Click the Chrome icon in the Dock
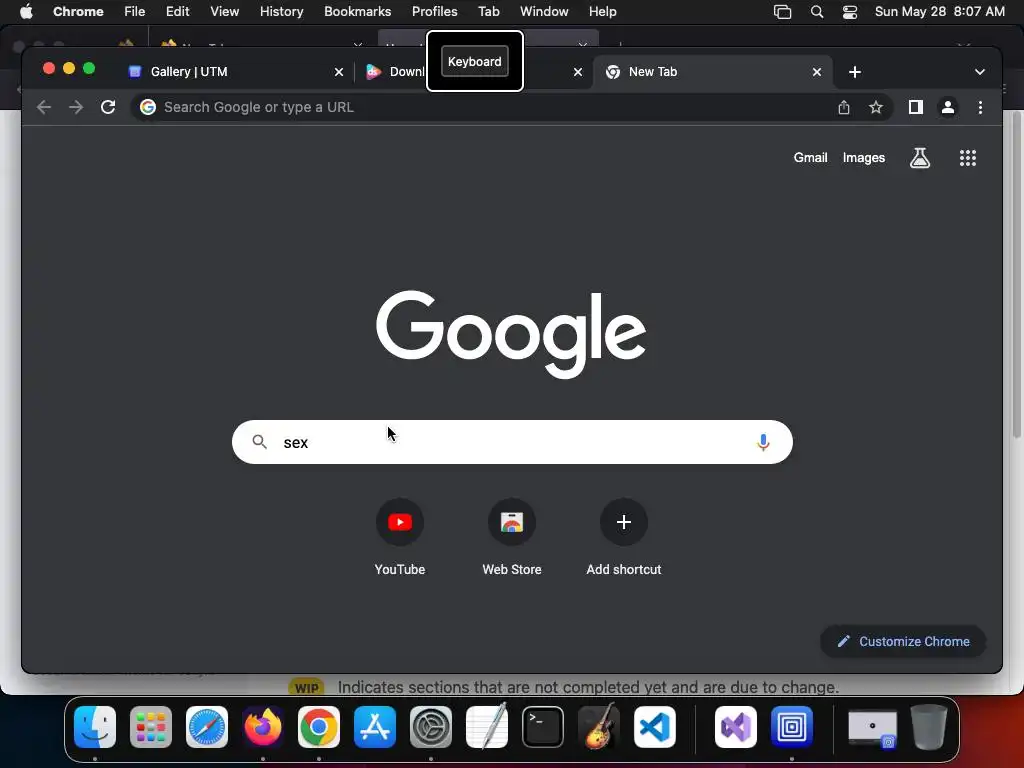The width and height of the screenshot is (1024, 768). pyautogui.click(x=319, y=726)
